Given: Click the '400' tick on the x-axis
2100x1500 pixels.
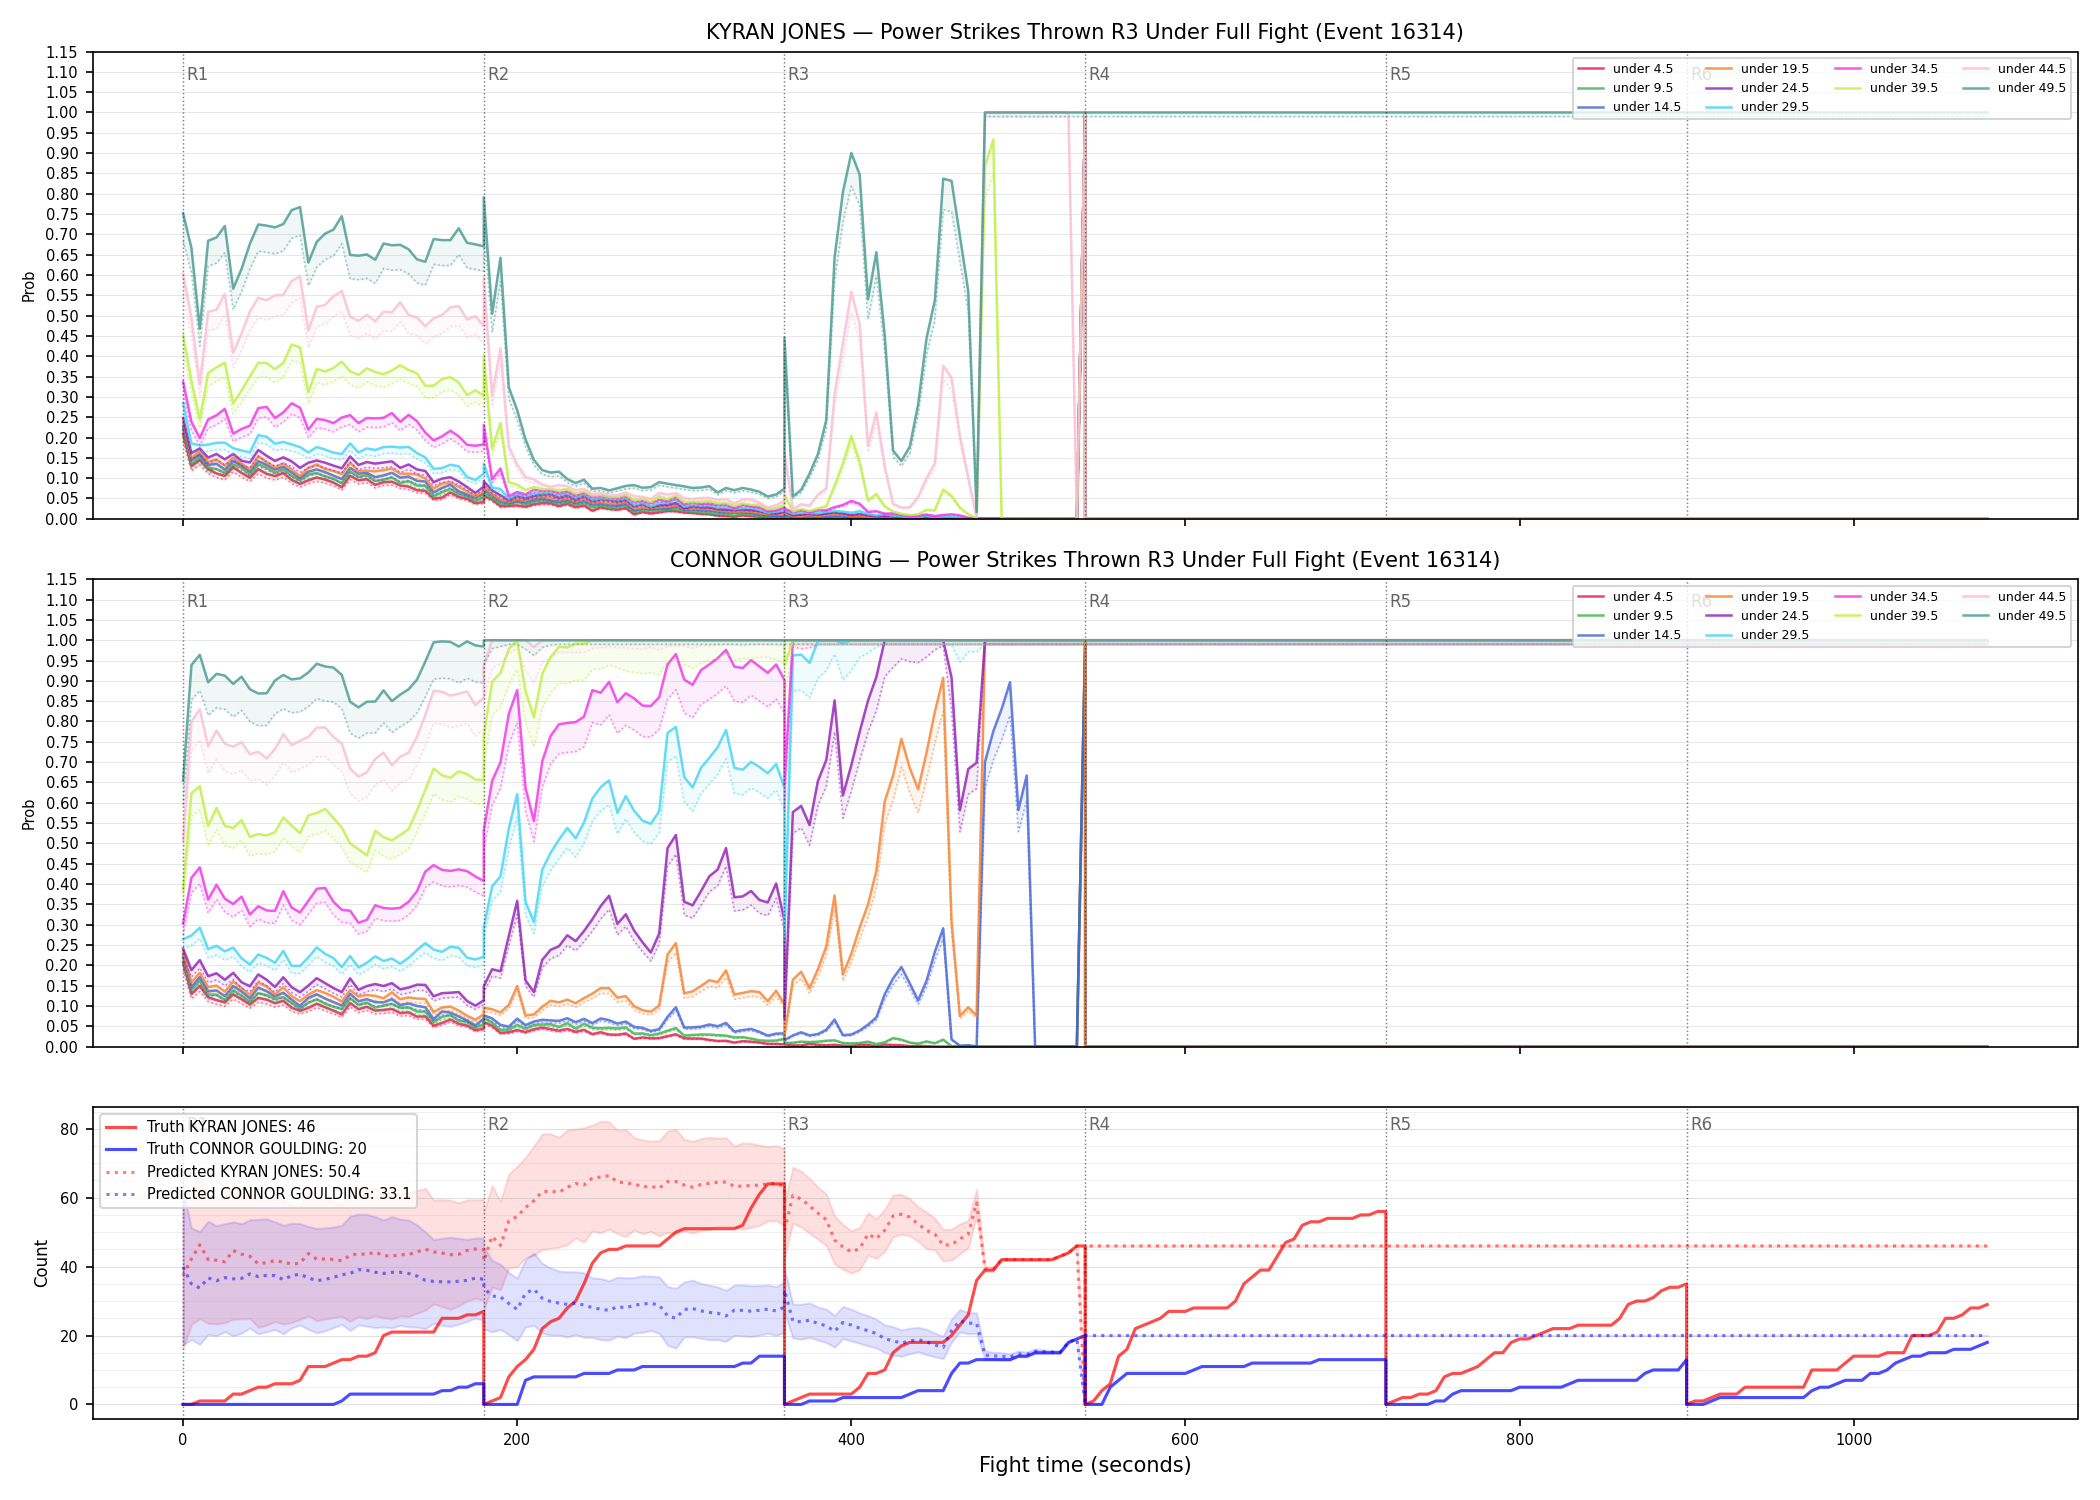Looking at the screenshot, I should (x=851, y=1440).
